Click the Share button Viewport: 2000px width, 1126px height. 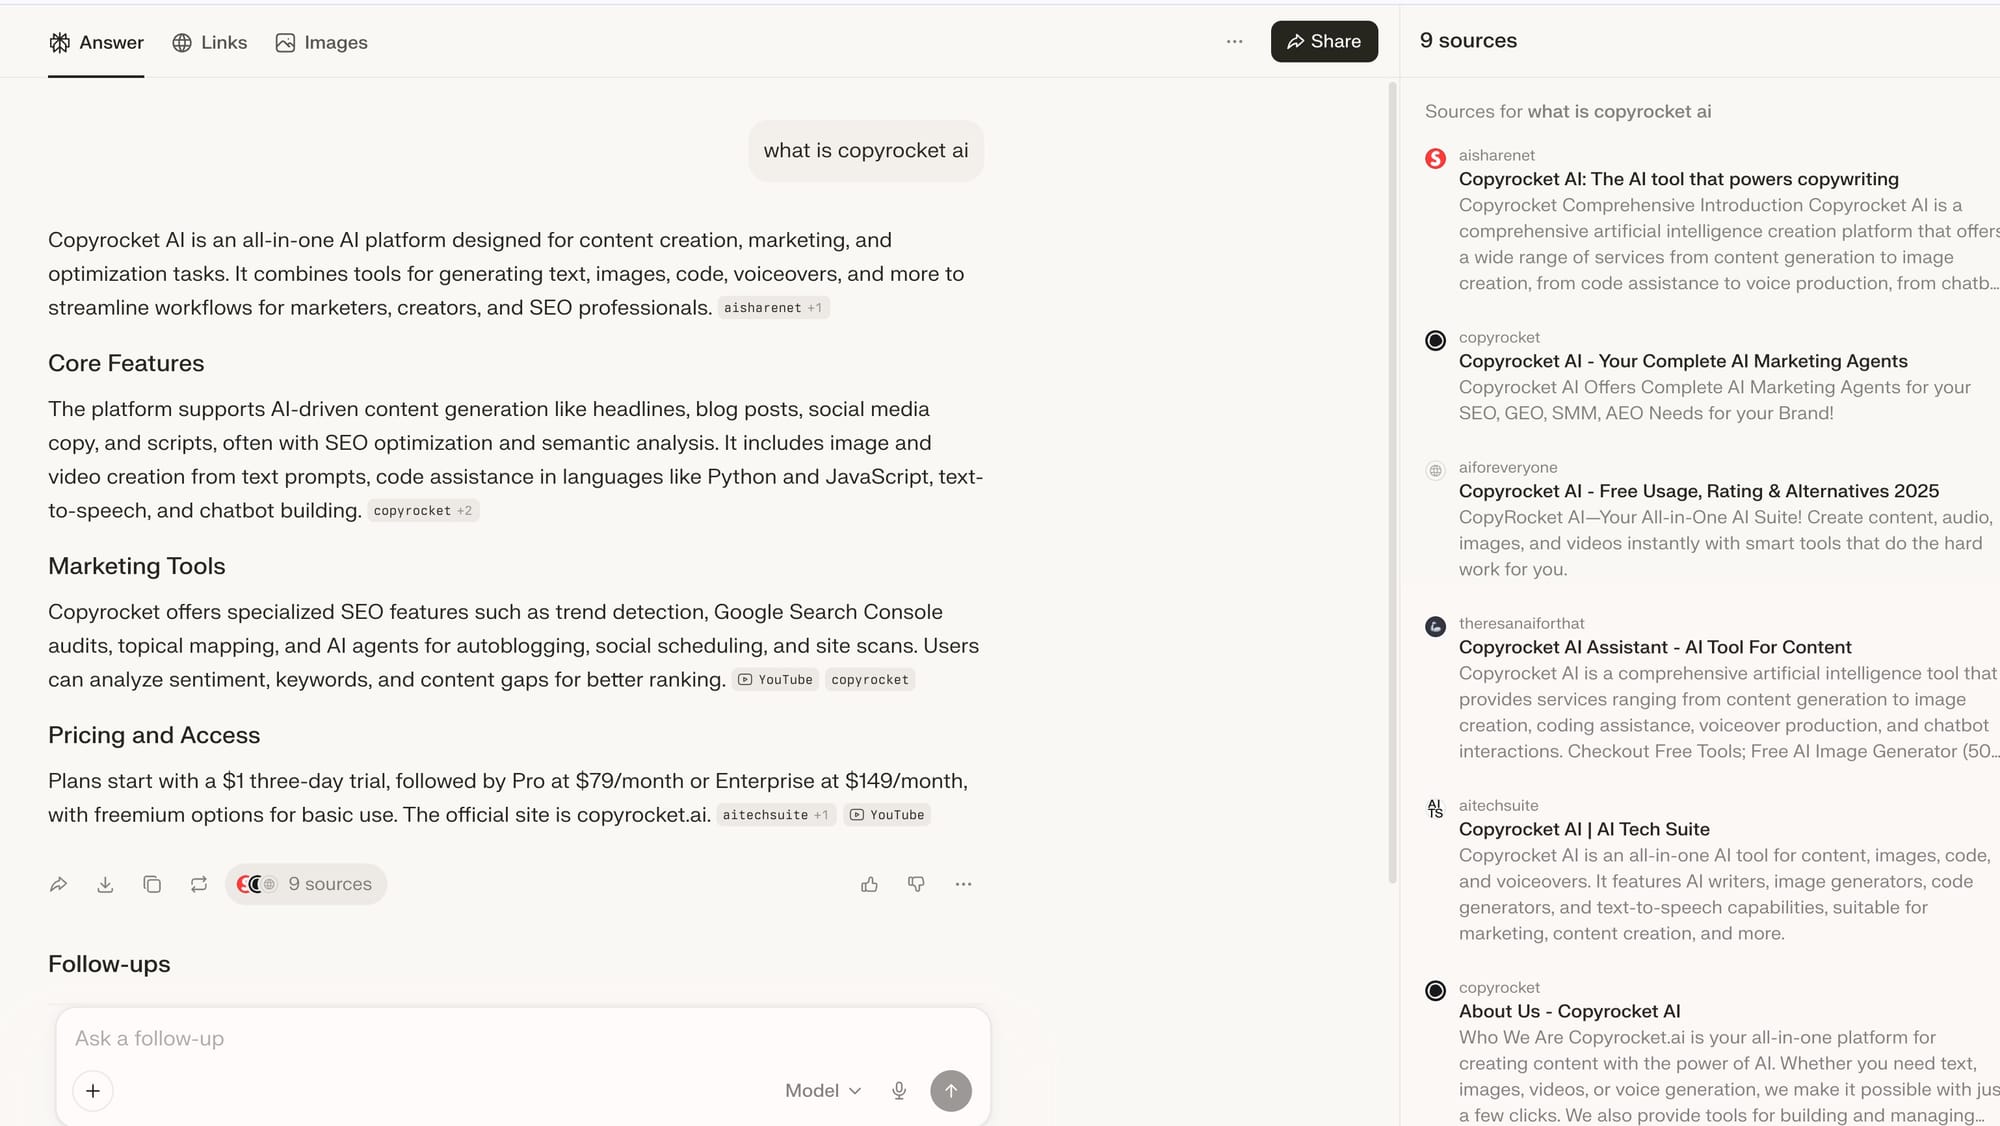[x=1323, y=41]
